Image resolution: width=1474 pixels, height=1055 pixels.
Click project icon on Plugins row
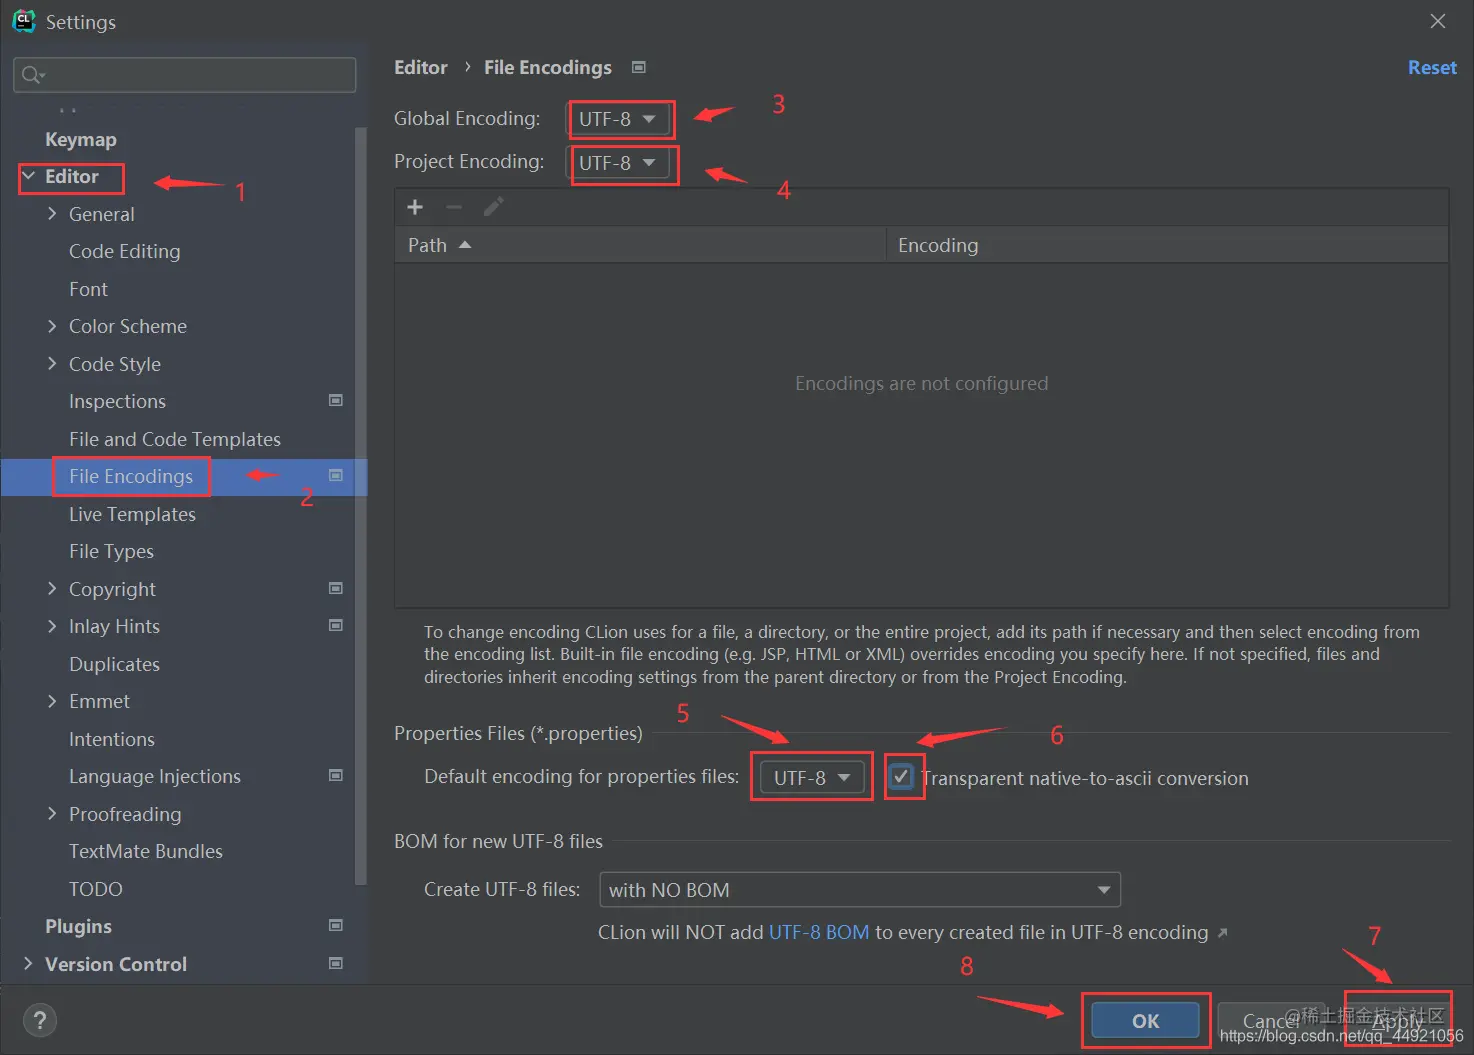pyautogui.click(x=336, y=925)
